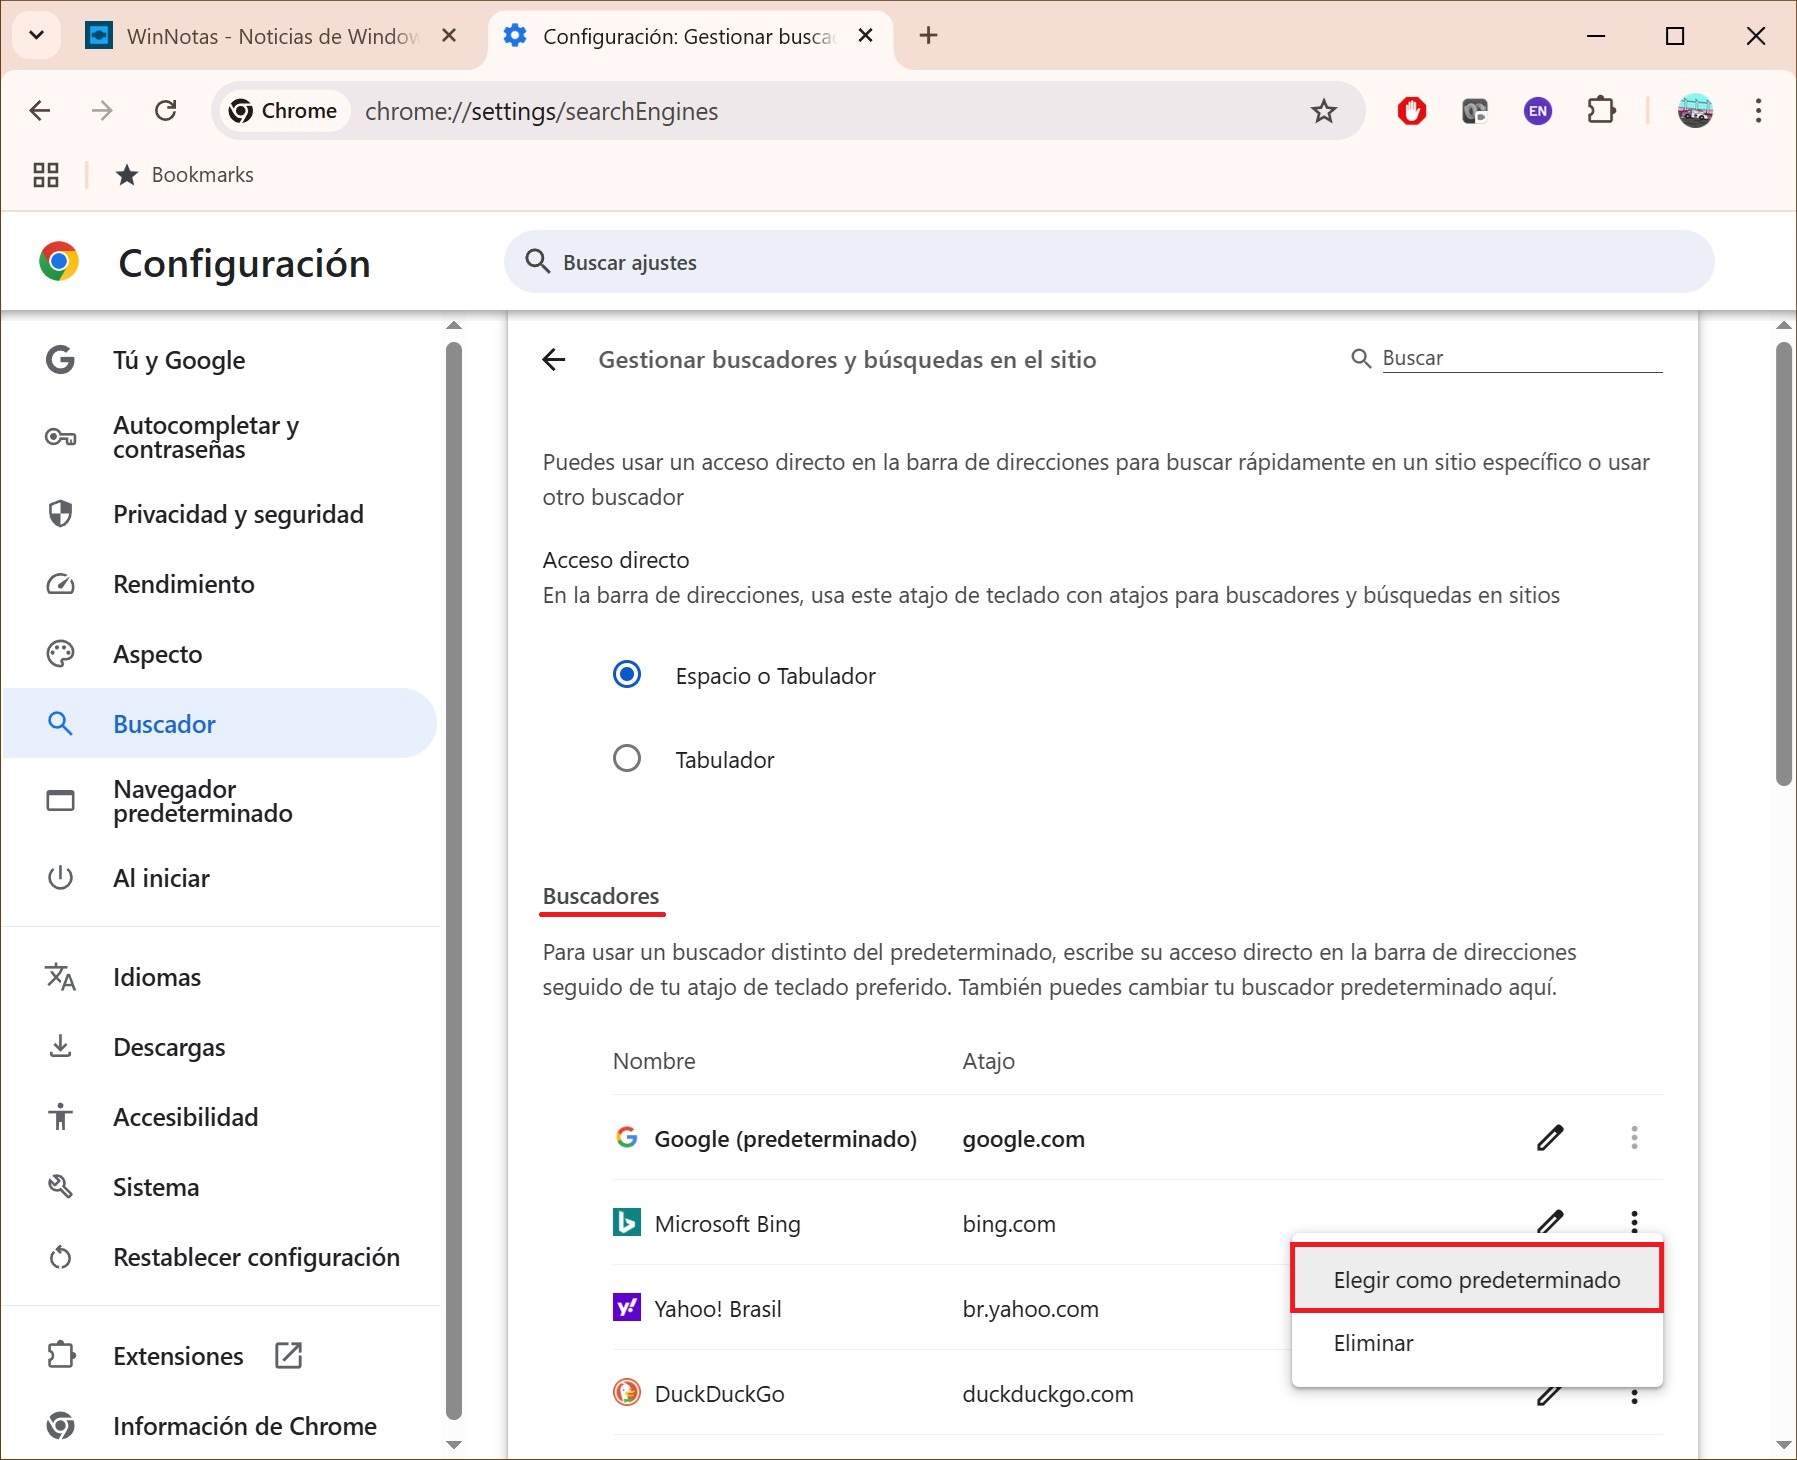Click the sidebar scroll down arrow
The image size is (1797, 1460).
click(x=454, y=1445)
